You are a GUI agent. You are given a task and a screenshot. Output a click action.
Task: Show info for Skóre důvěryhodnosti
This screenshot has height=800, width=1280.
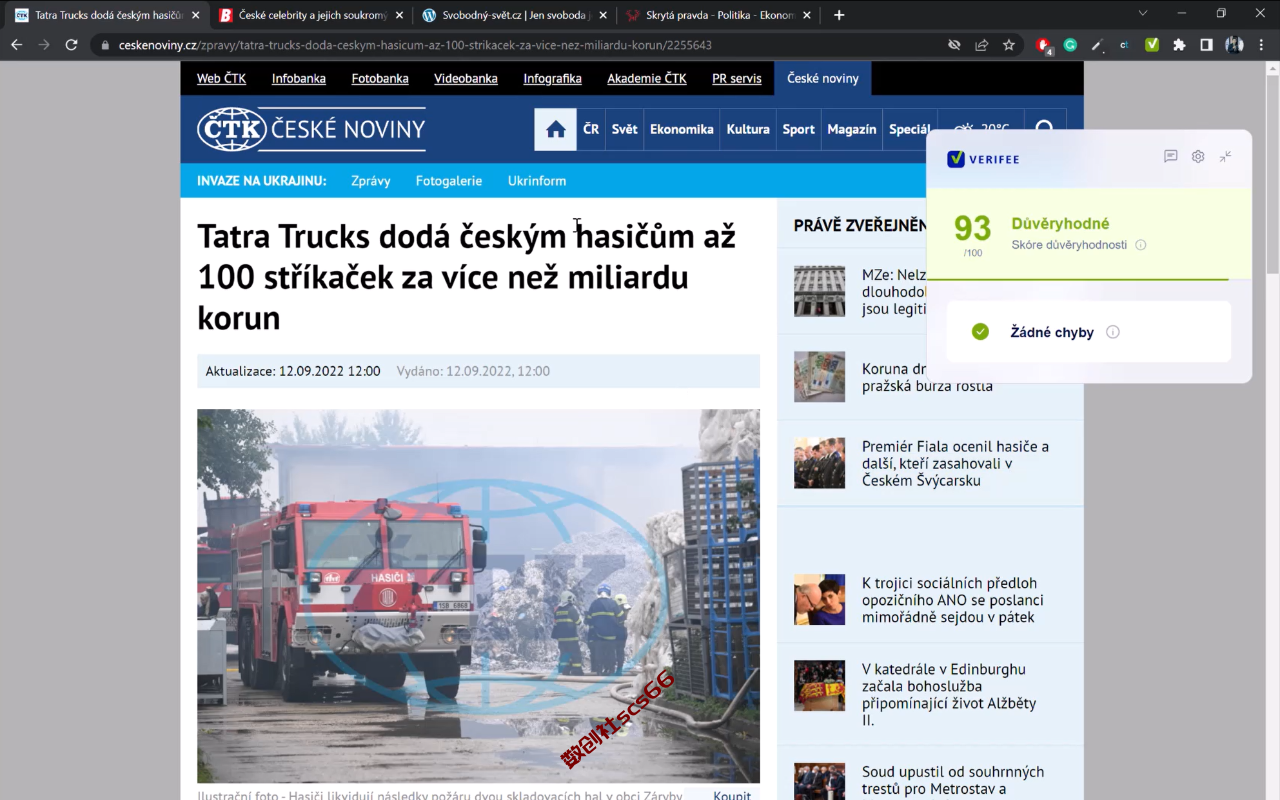coord(1141,245)
